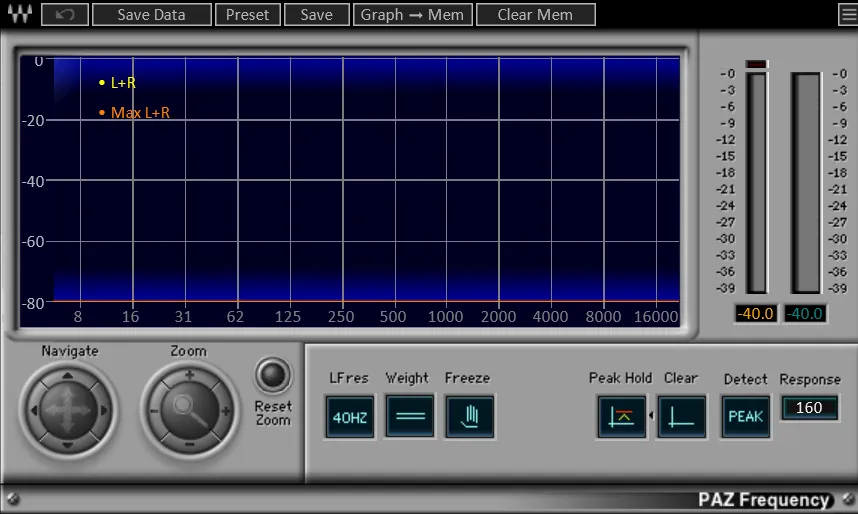Navigate down with the arrow pad
Screen dimensions: 858x514
[x=67, y=445]
